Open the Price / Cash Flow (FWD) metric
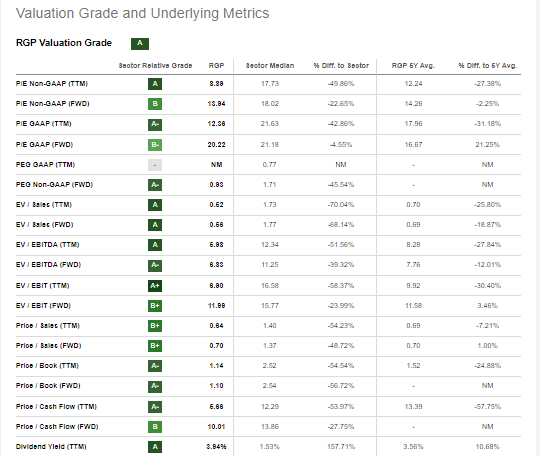The height and width of the screenshot is (456, 540). (x=57, y=427)
